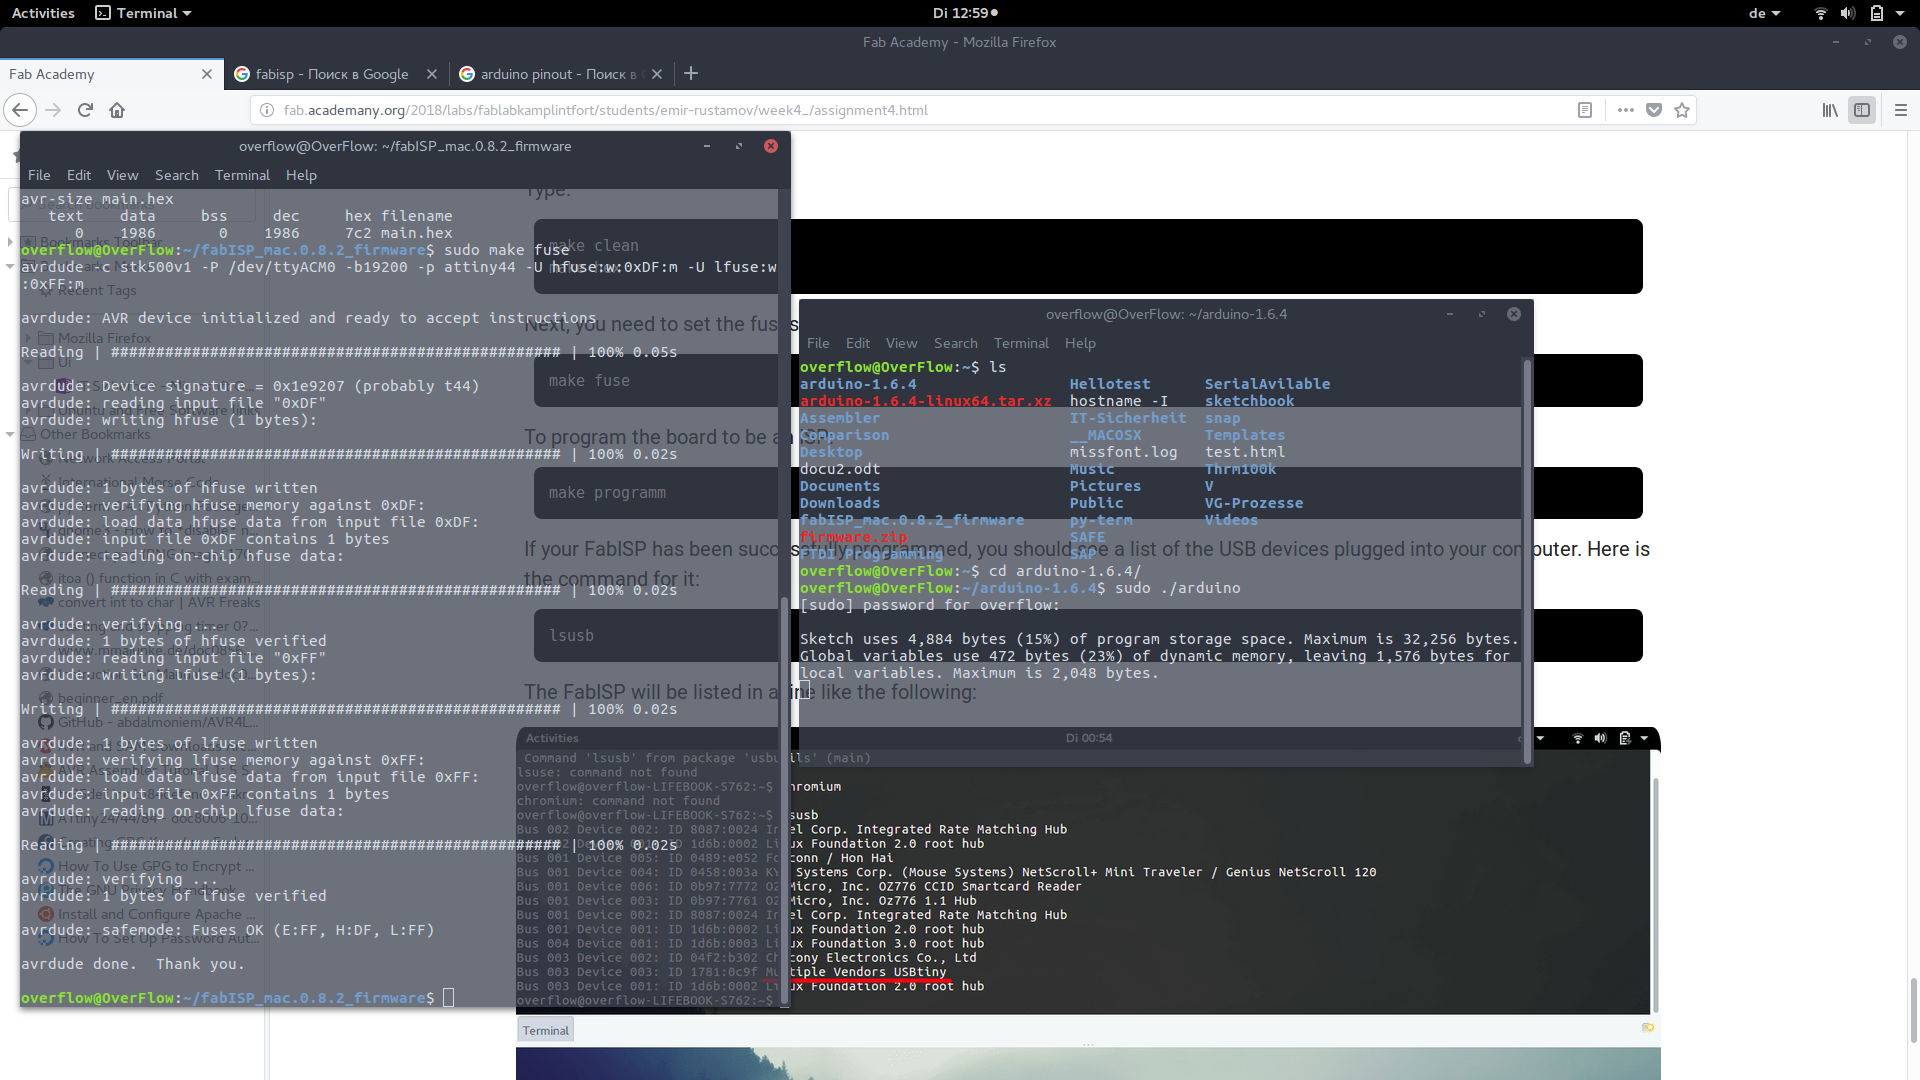Open Search menu in arduino-1.6.4 terminal

955,343
